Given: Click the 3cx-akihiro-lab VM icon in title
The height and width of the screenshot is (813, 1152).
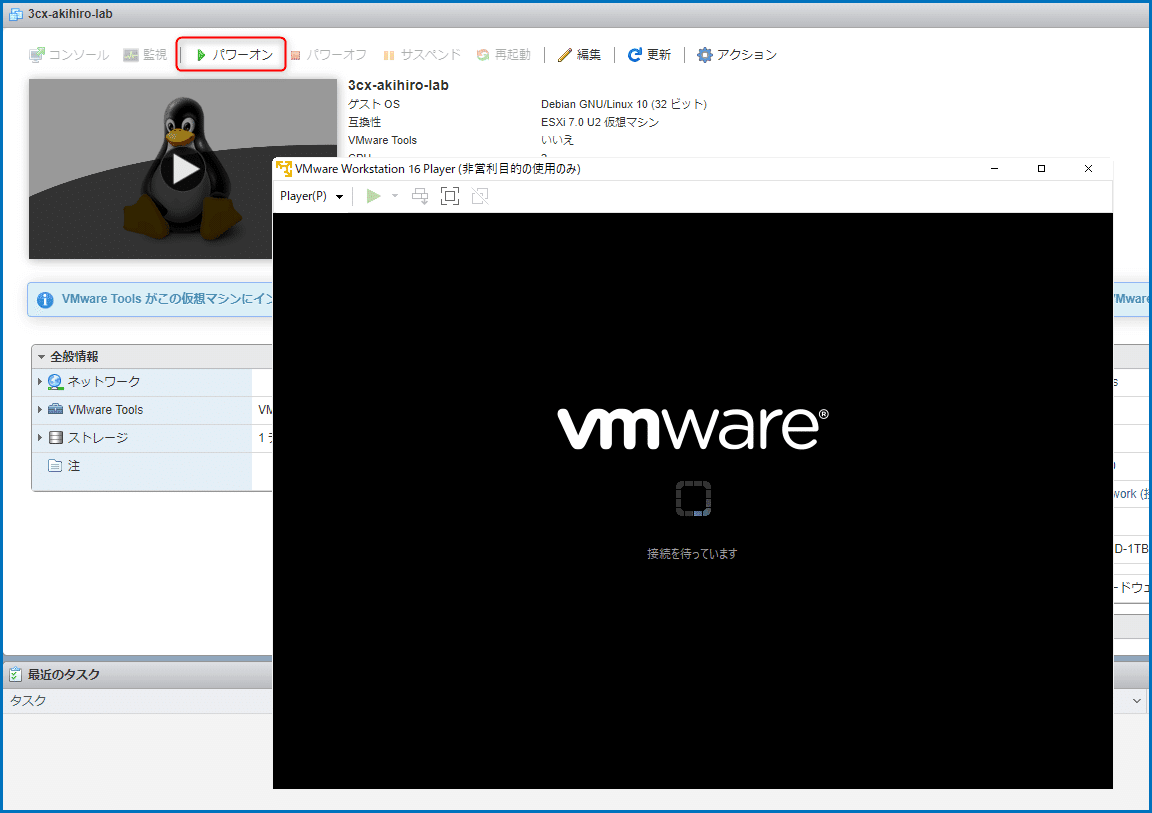Looking at the screenshot, I should (15, 14).
